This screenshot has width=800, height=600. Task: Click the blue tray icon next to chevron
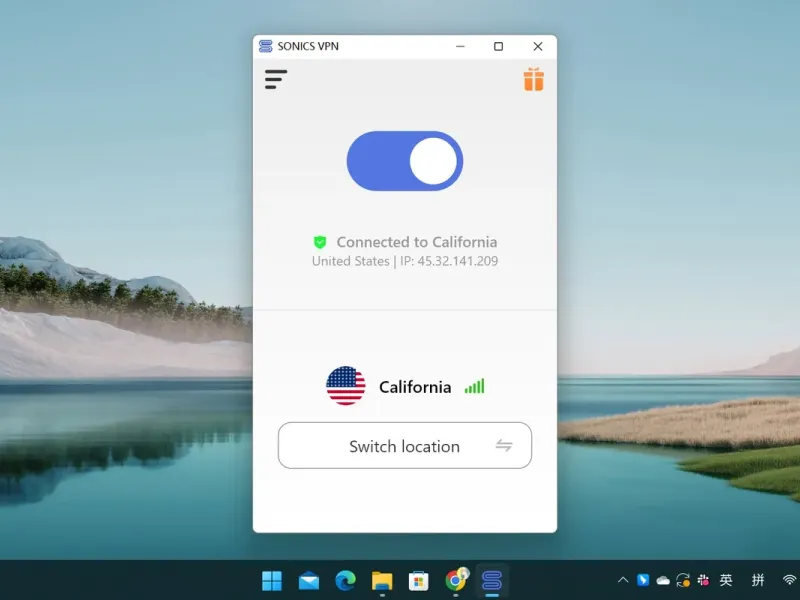click(x=643, y=580)
